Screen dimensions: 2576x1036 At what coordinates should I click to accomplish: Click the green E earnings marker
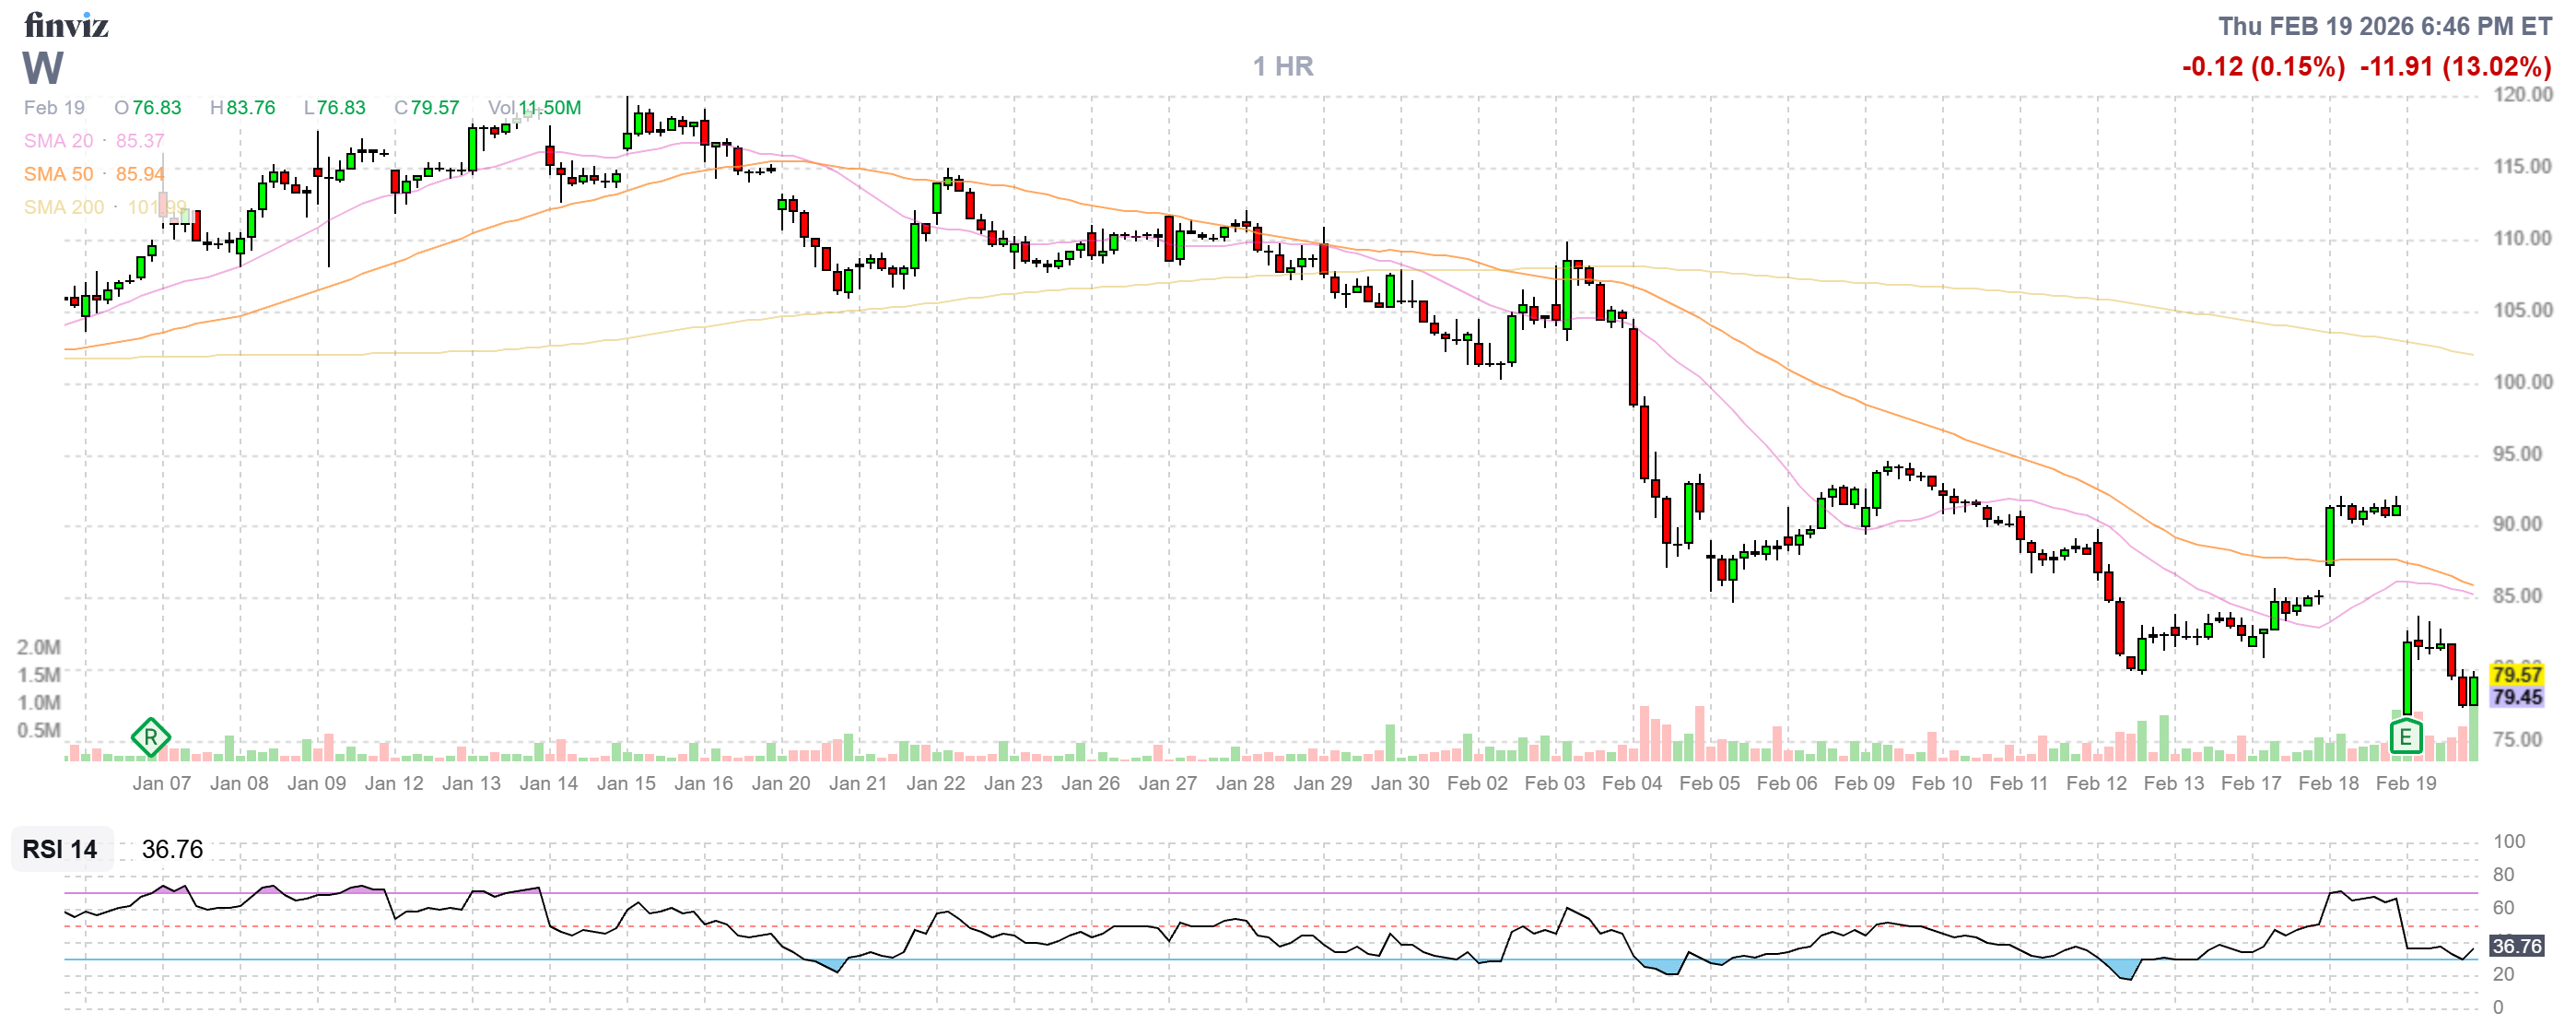click(2405, 738)
